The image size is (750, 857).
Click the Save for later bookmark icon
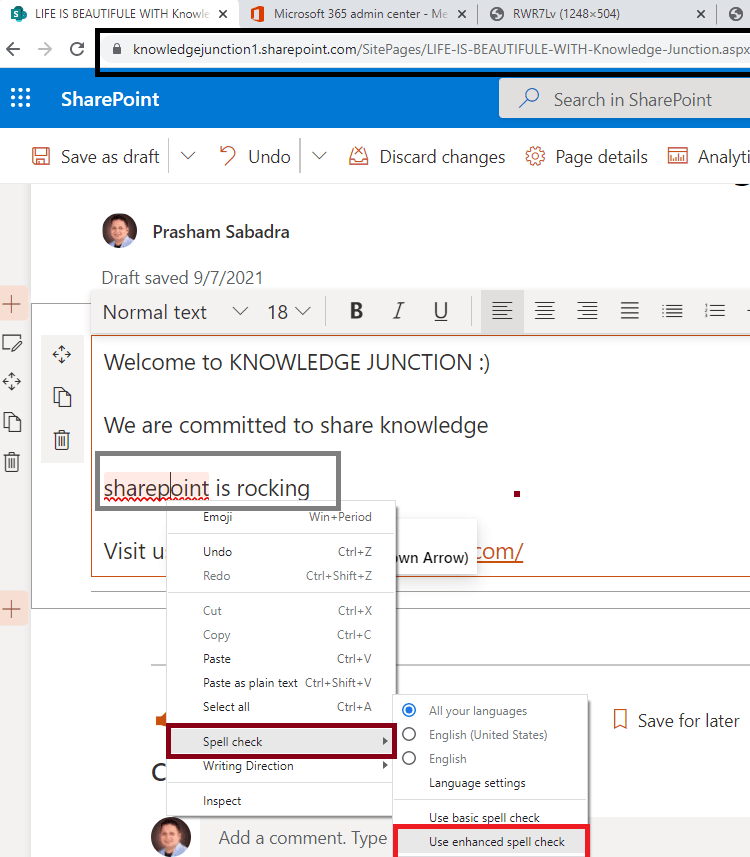pyautogui.click(x=620, y=719)
